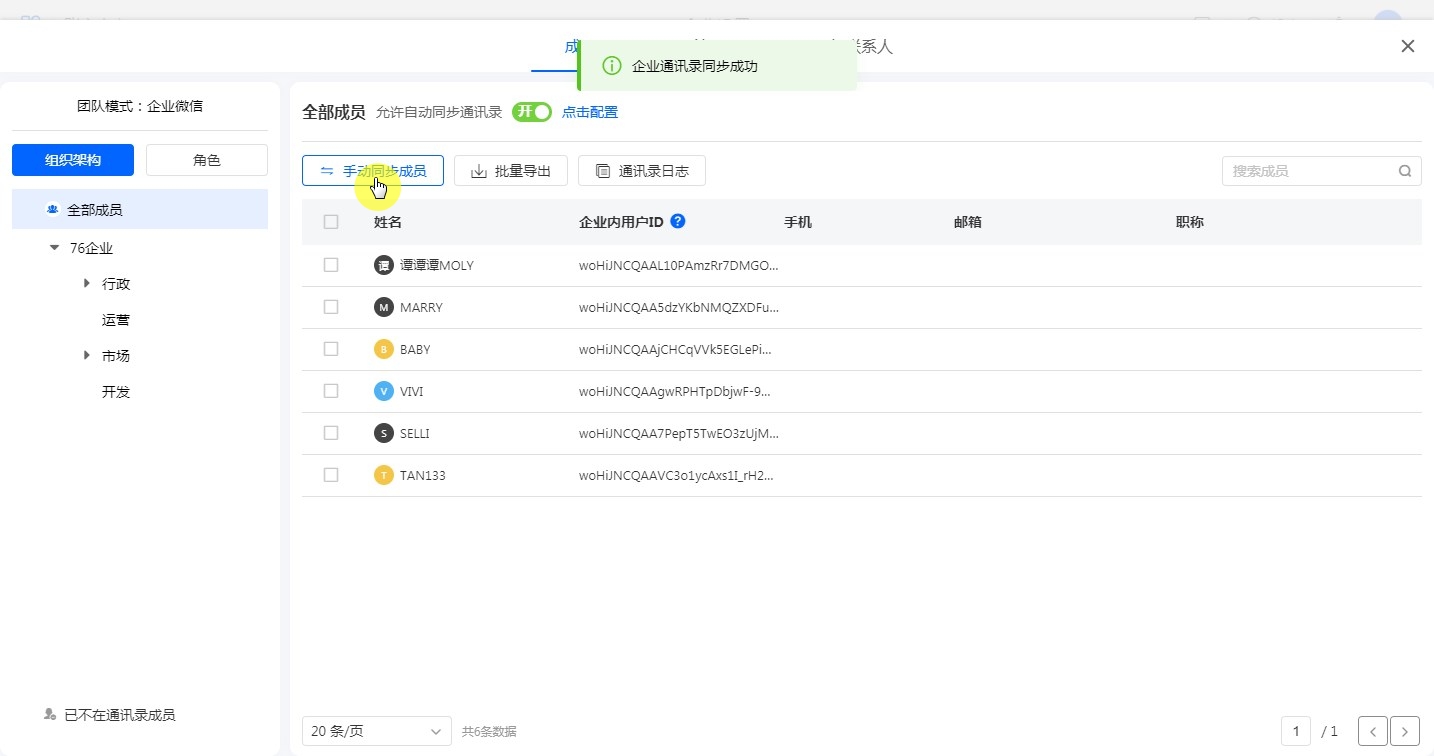Click the 批量导出 button

click(x=511, y=171)
